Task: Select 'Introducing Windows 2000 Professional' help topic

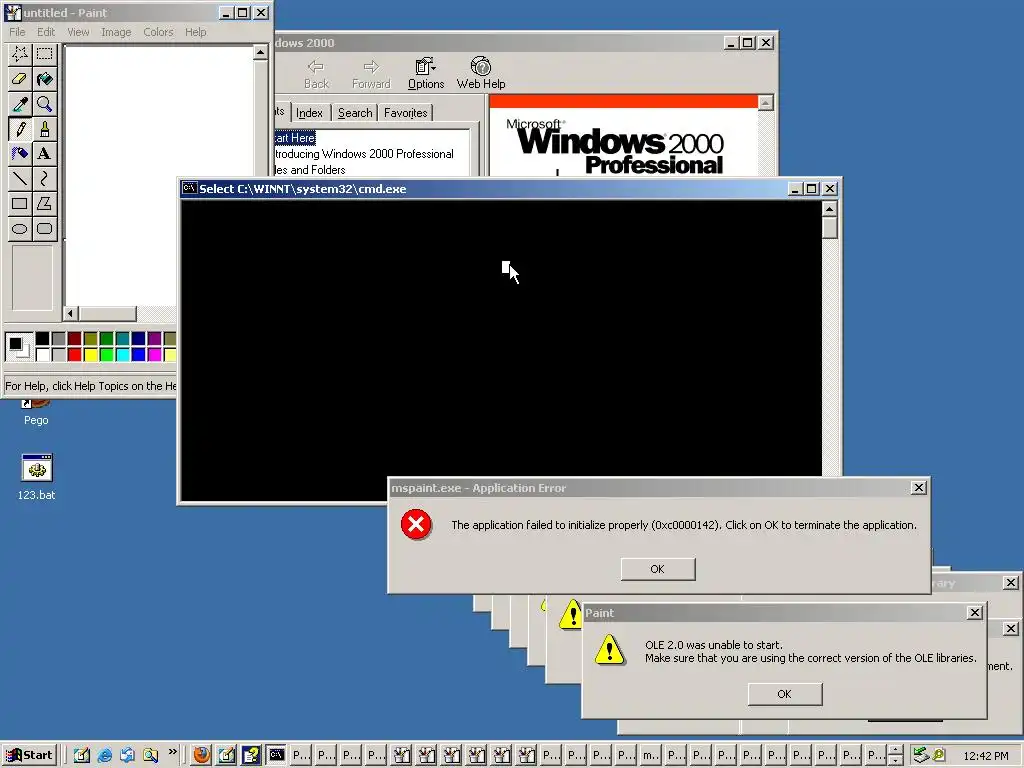Action: click(364, 154)
